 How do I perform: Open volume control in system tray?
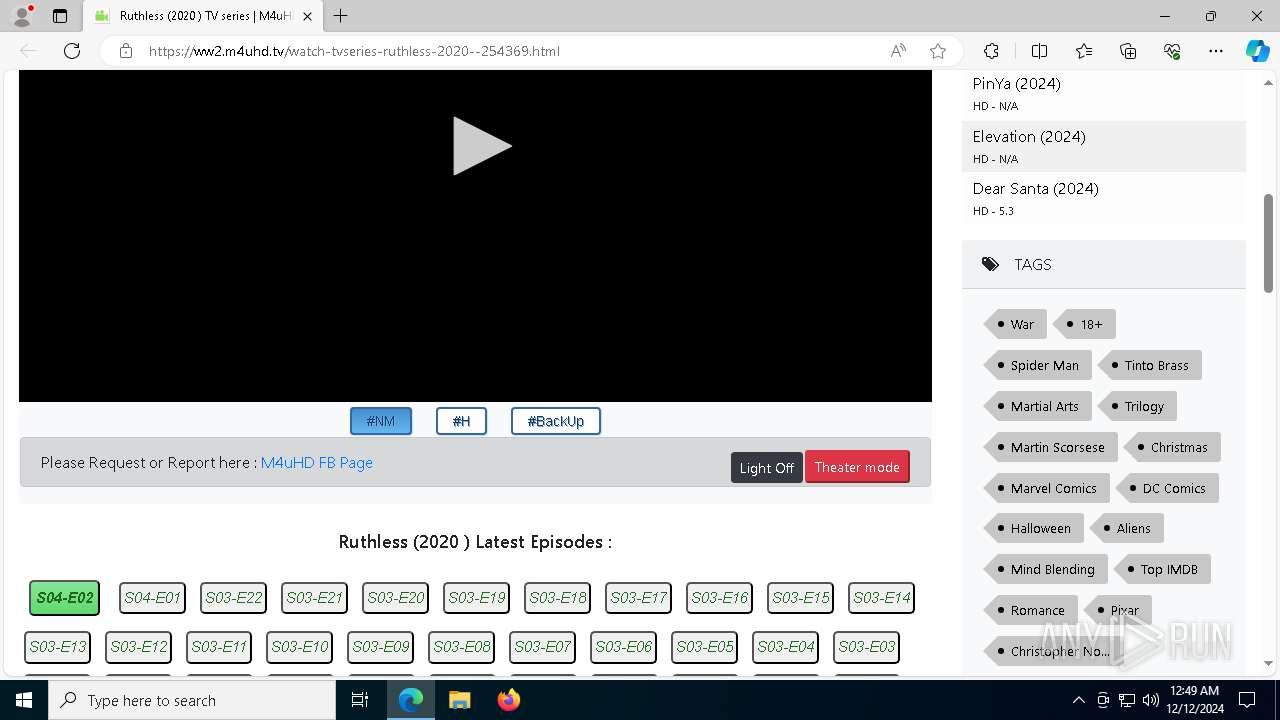click(1150, 700)
